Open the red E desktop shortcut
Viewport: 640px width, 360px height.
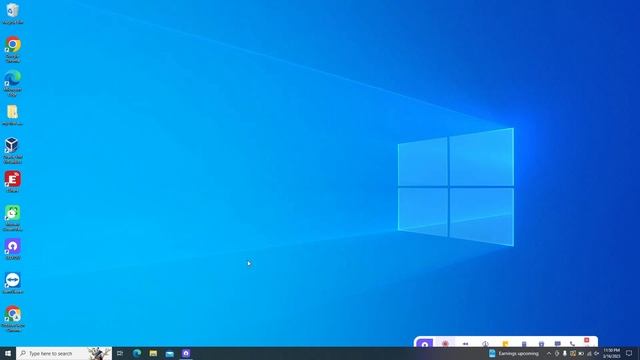(x=13, y=182)
